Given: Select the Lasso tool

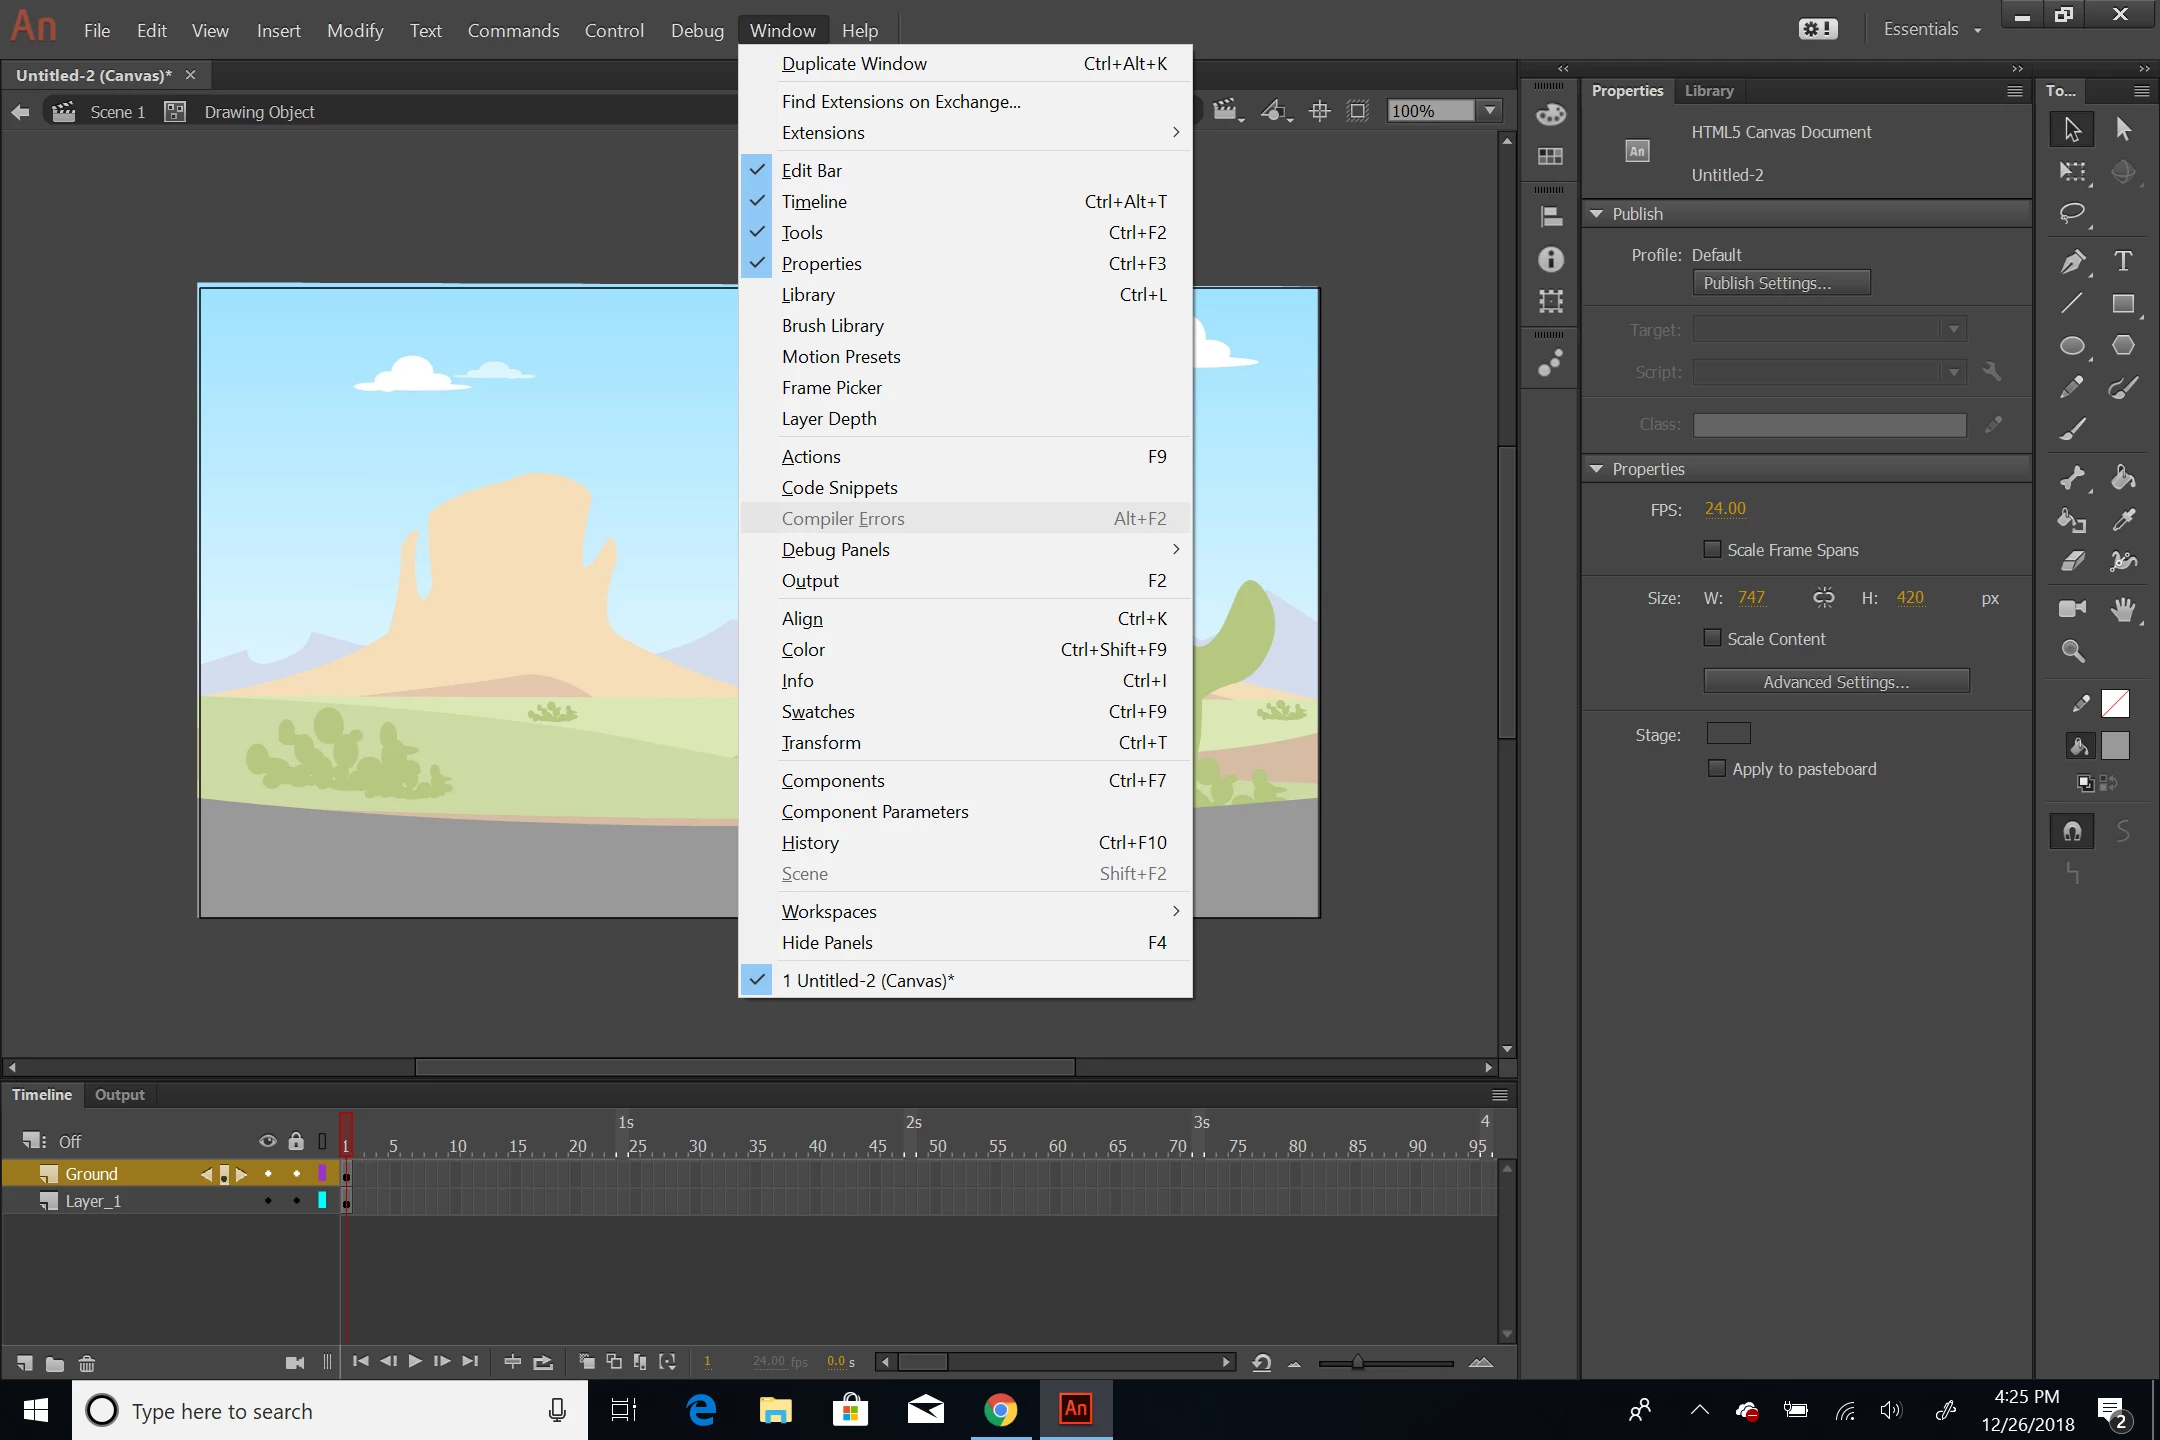Looking at the screenshot, I should pos(2072,213).
